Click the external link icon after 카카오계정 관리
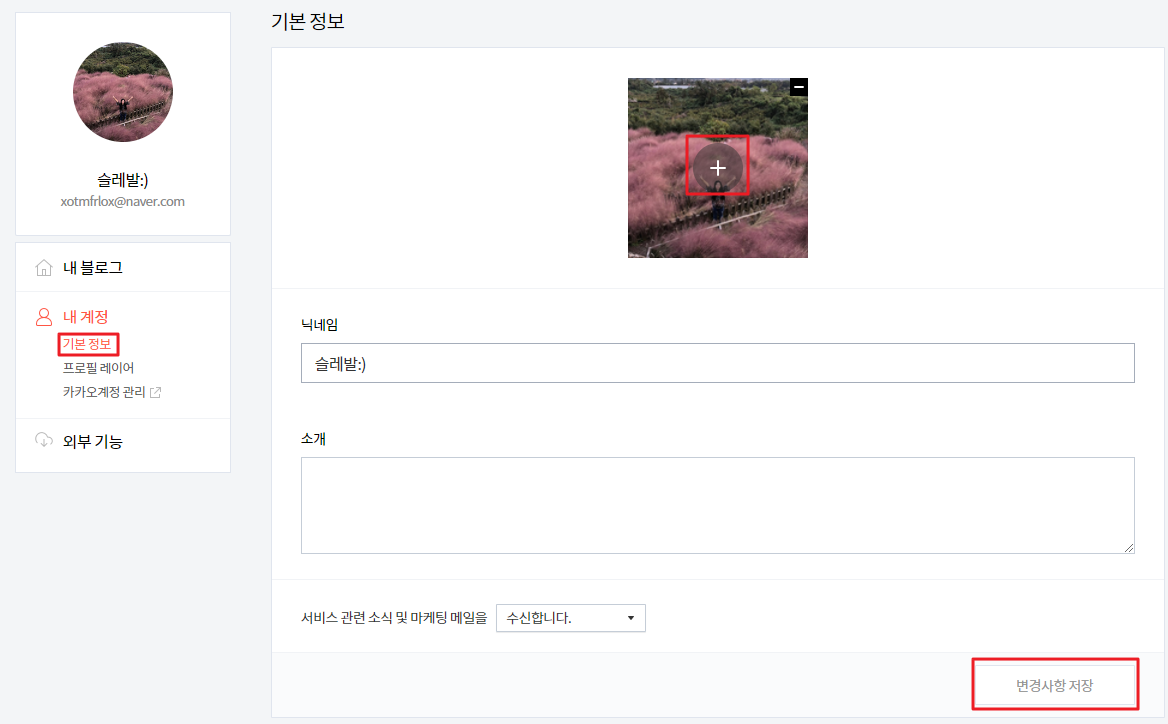The image size is (1168, 724). click(x=155, y=393)
